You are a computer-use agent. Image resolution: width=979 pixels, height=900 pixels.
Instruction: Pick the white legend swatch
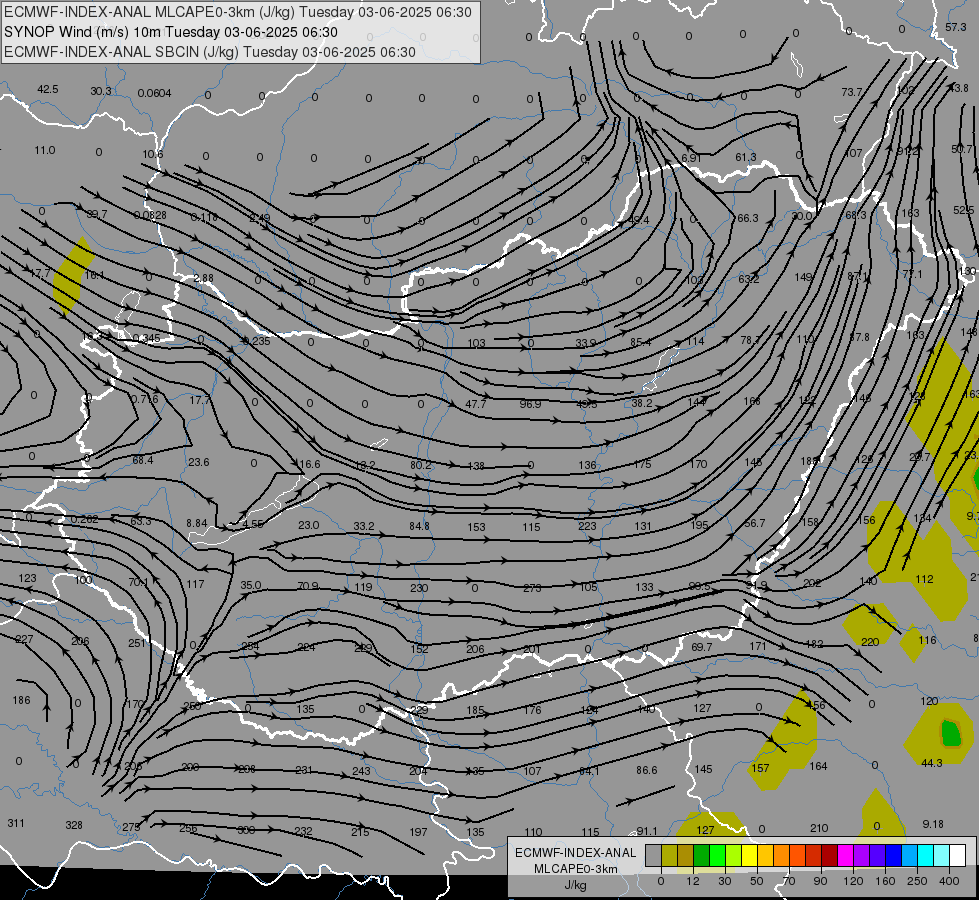(958, 855)
